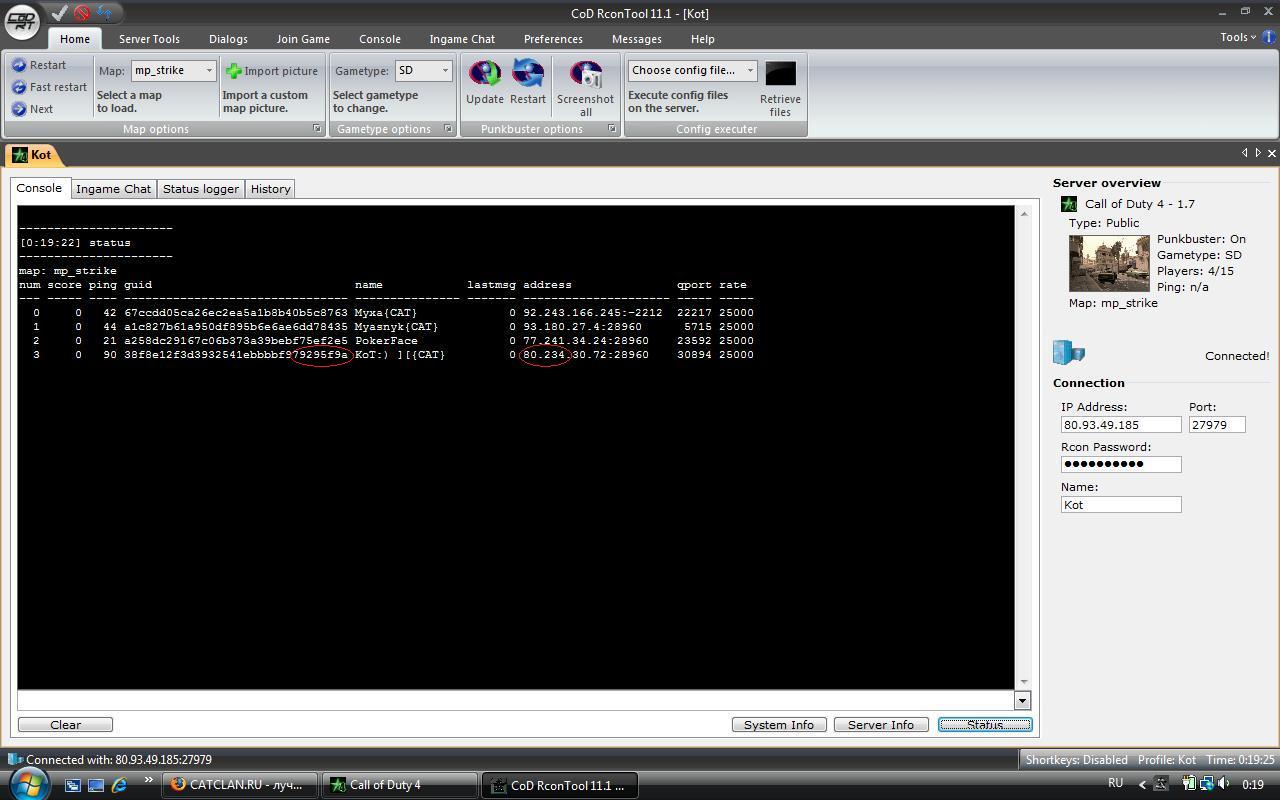This screenshot has width=1280, height=800.
Task: Expand the Map options group launcher
Action: (317, 129)
